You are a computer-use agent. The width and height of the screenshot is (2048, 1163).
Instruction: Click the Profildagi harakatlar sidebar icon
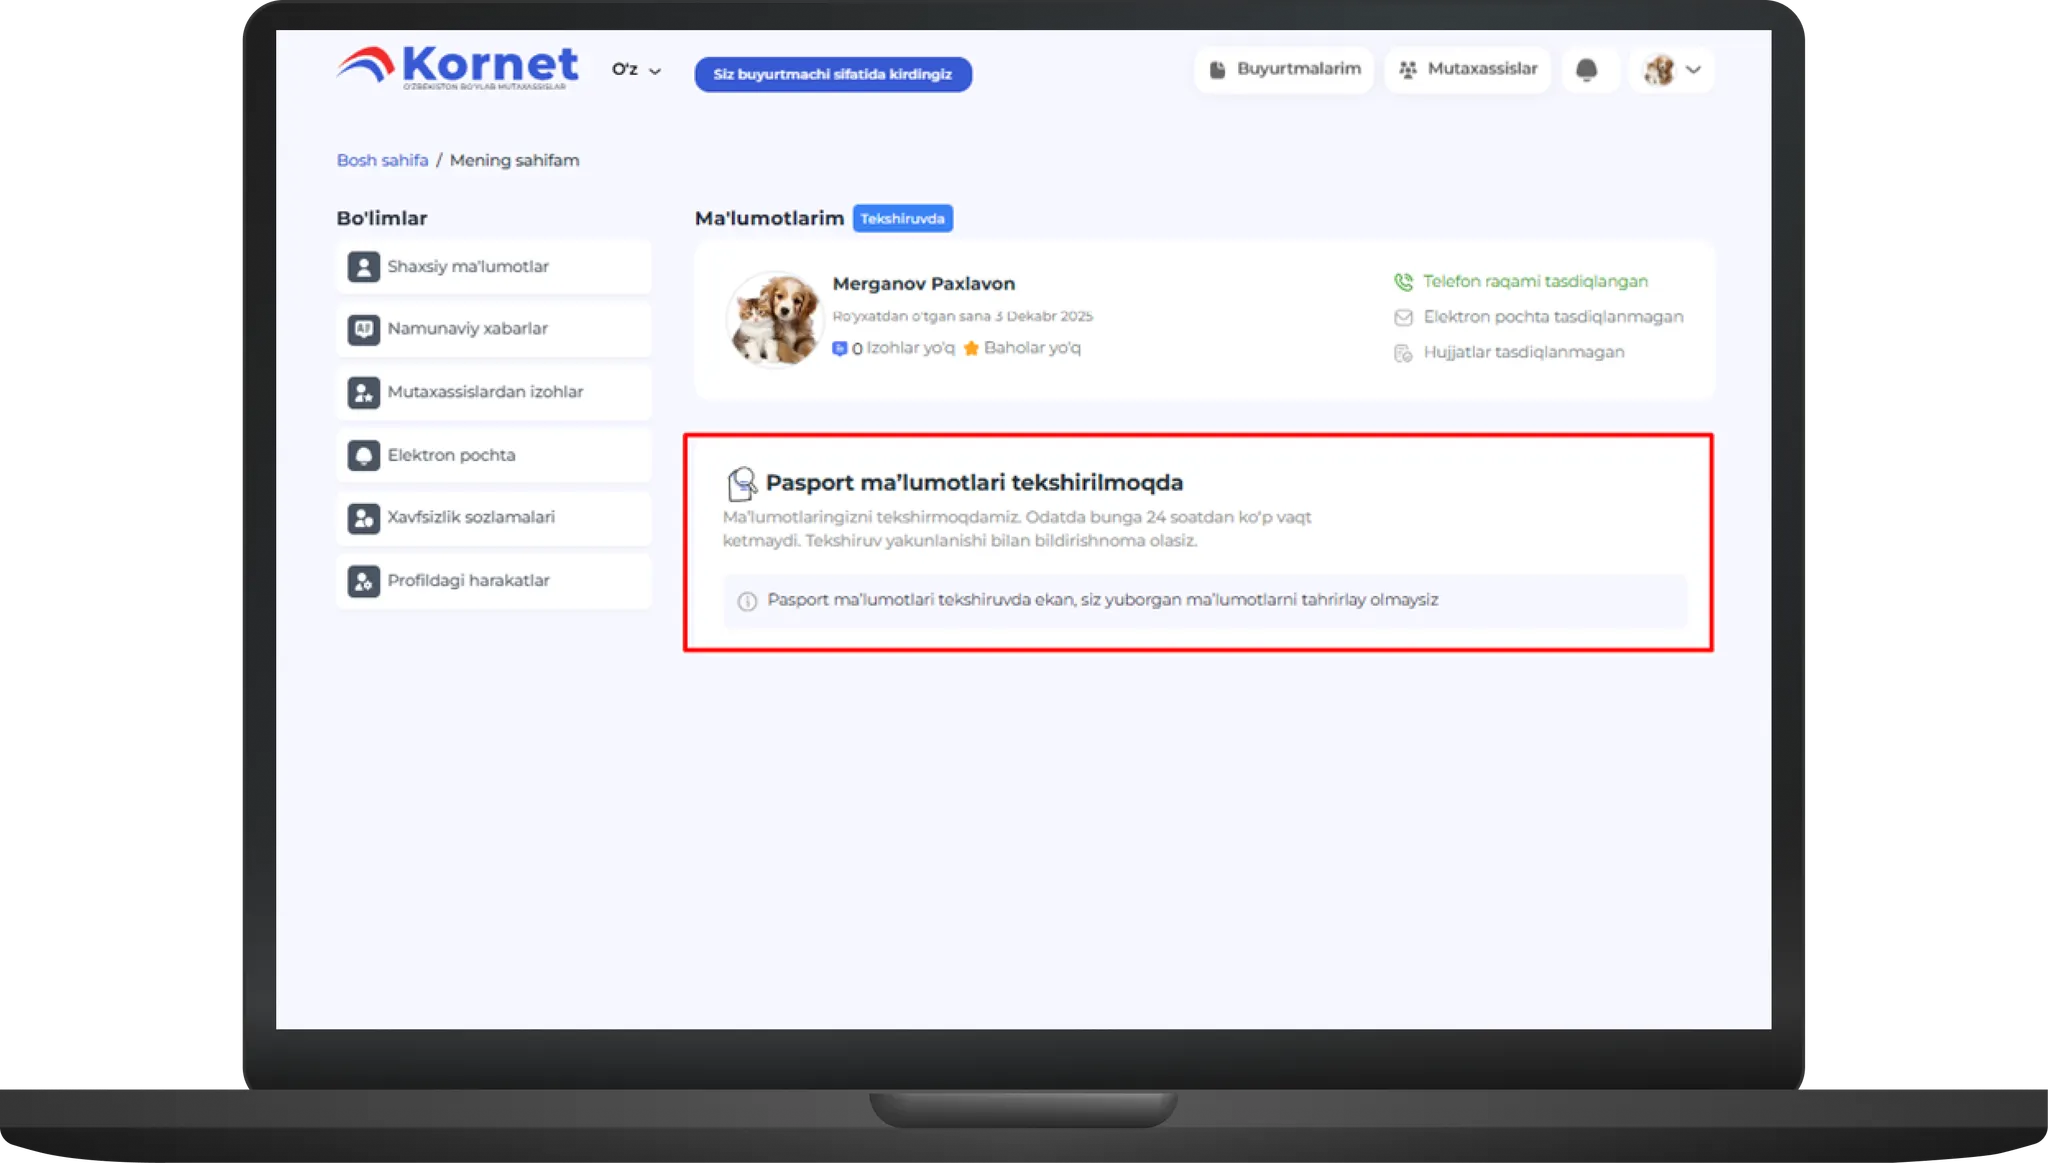pyautogui.click(x=363, y=581)
